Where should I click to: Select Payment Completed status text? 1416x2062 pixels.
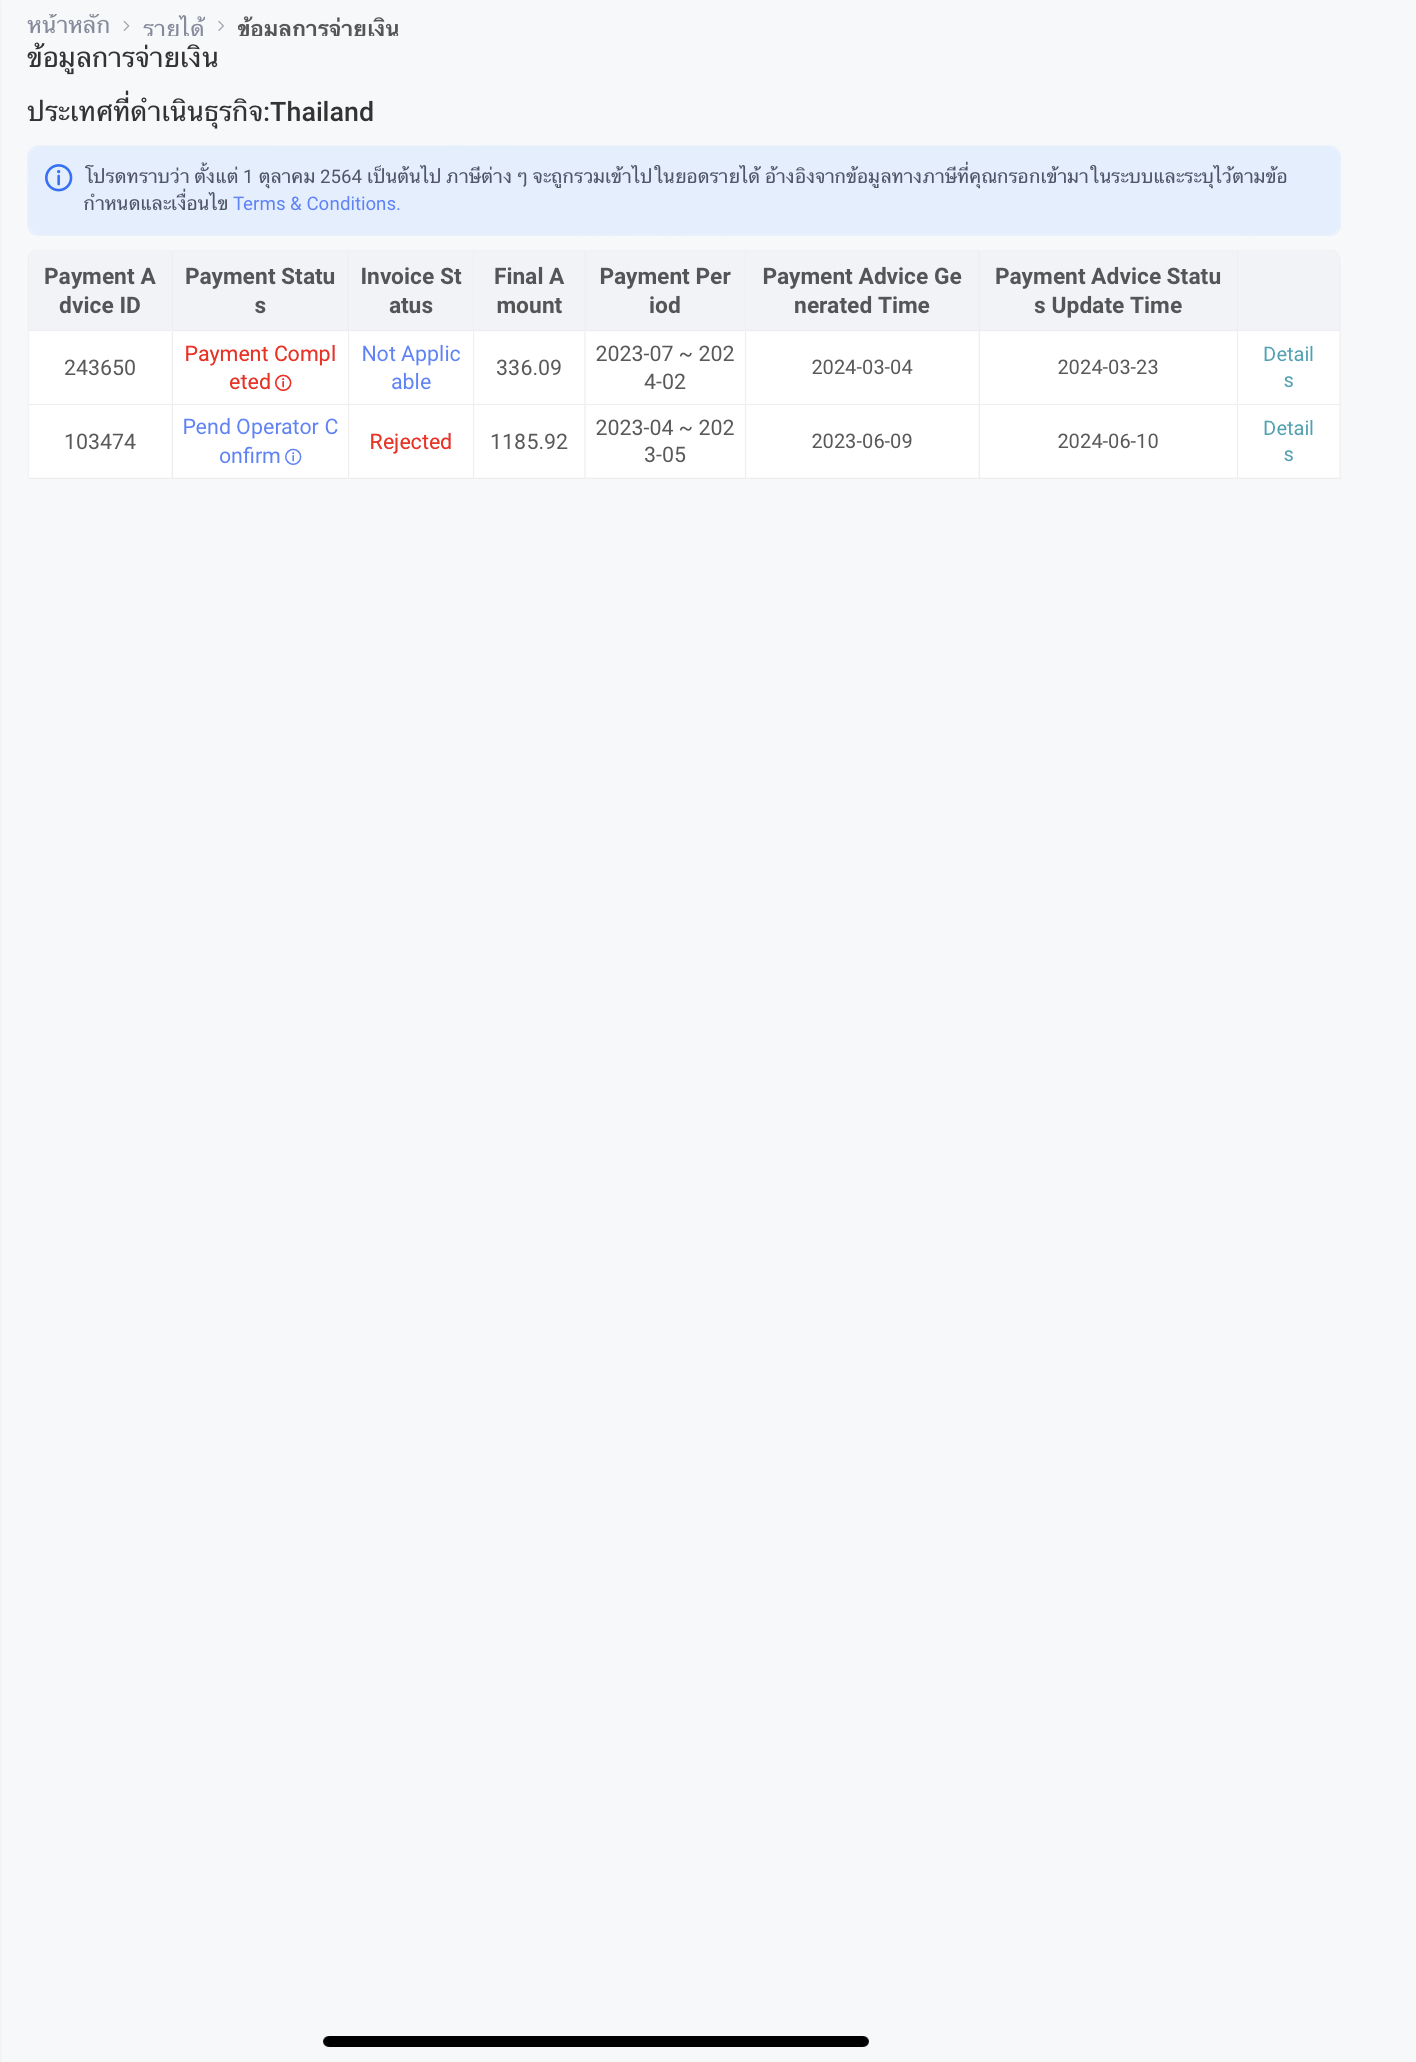coord(260,368)
